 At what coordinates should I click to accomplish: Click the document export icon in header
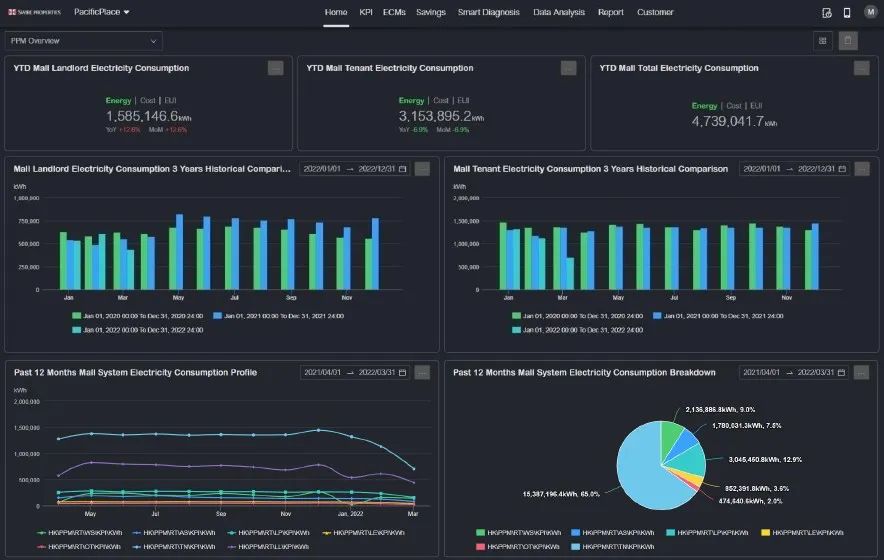pyautogui.click(x=826, y=12)
